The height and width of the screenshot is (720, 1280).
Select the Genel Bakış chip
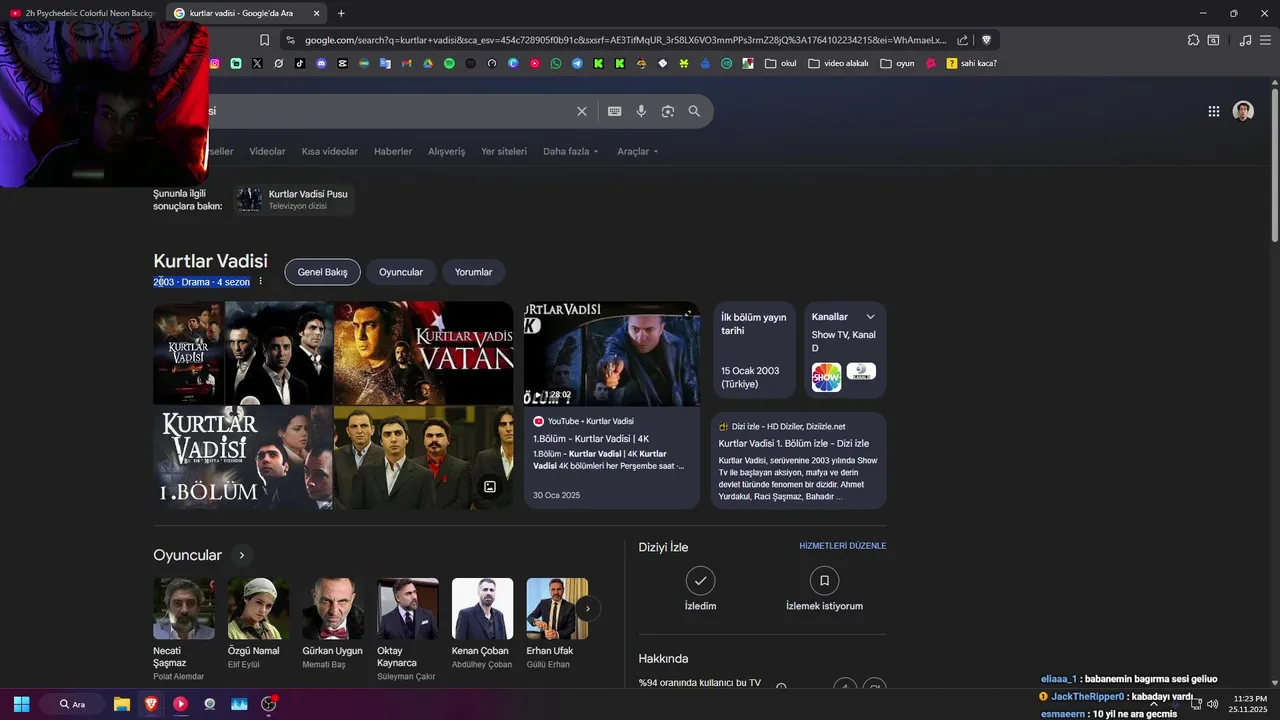(x=322, y=272)
